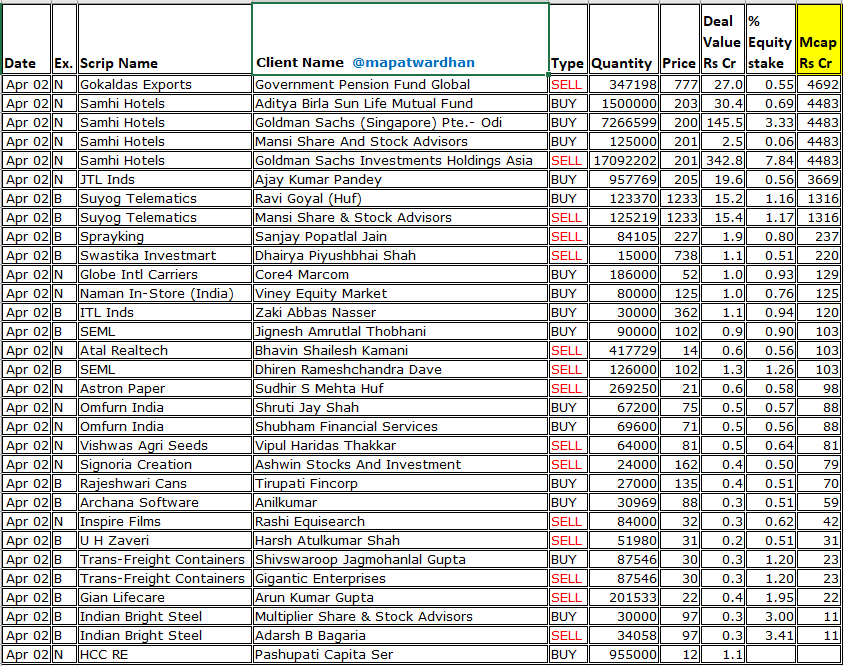Select the Date column header

click(26, 39)
